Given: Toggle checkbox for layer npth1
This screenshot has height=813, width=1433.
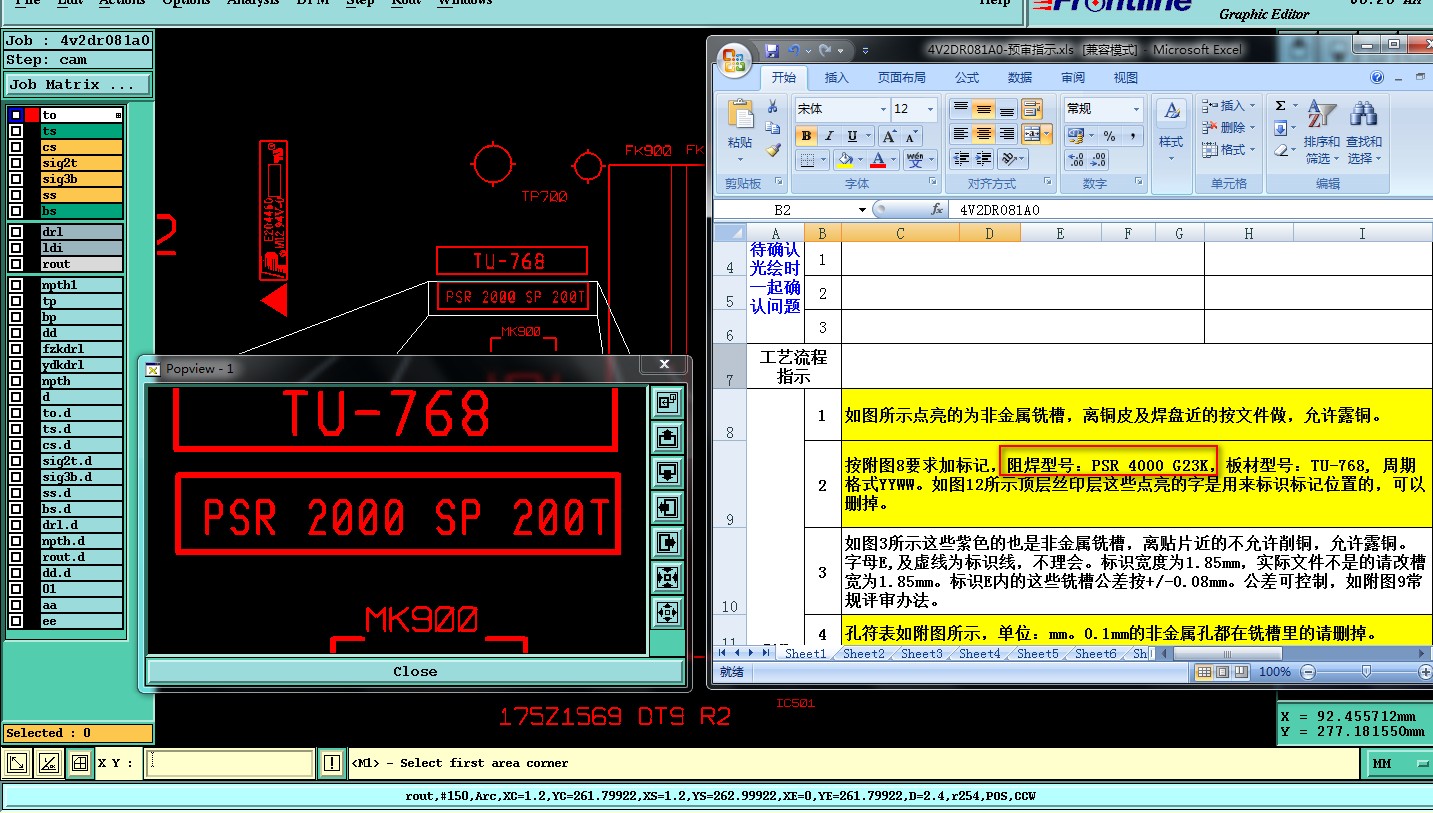Looking at the screenshot, I should click(15, 285).
